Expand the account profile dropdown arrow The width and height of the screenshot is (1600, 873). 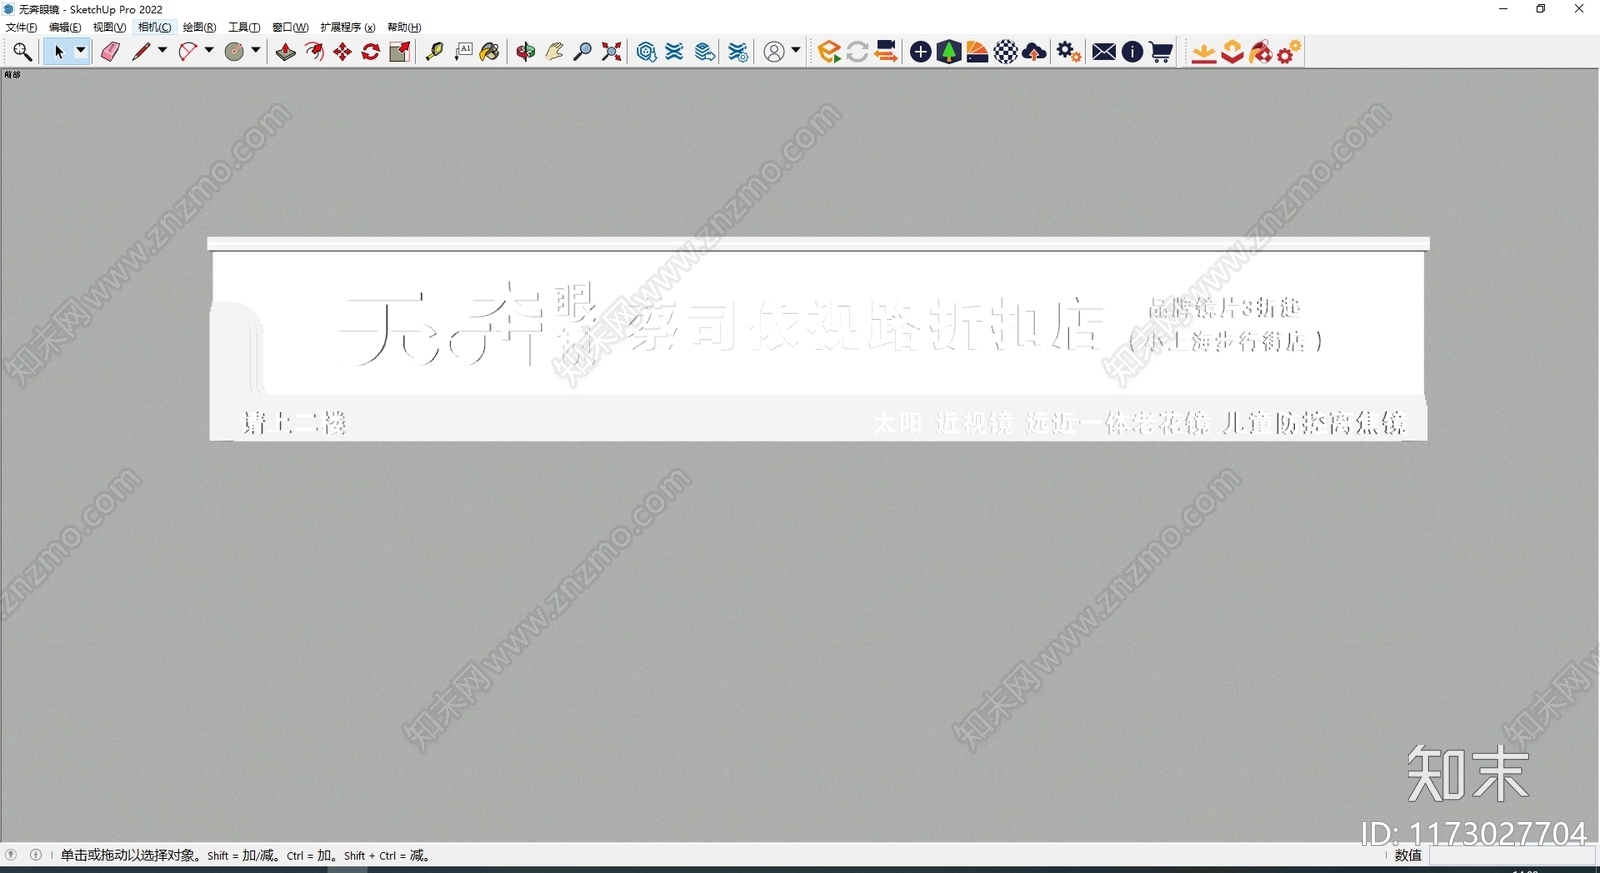tap(796, 51)
